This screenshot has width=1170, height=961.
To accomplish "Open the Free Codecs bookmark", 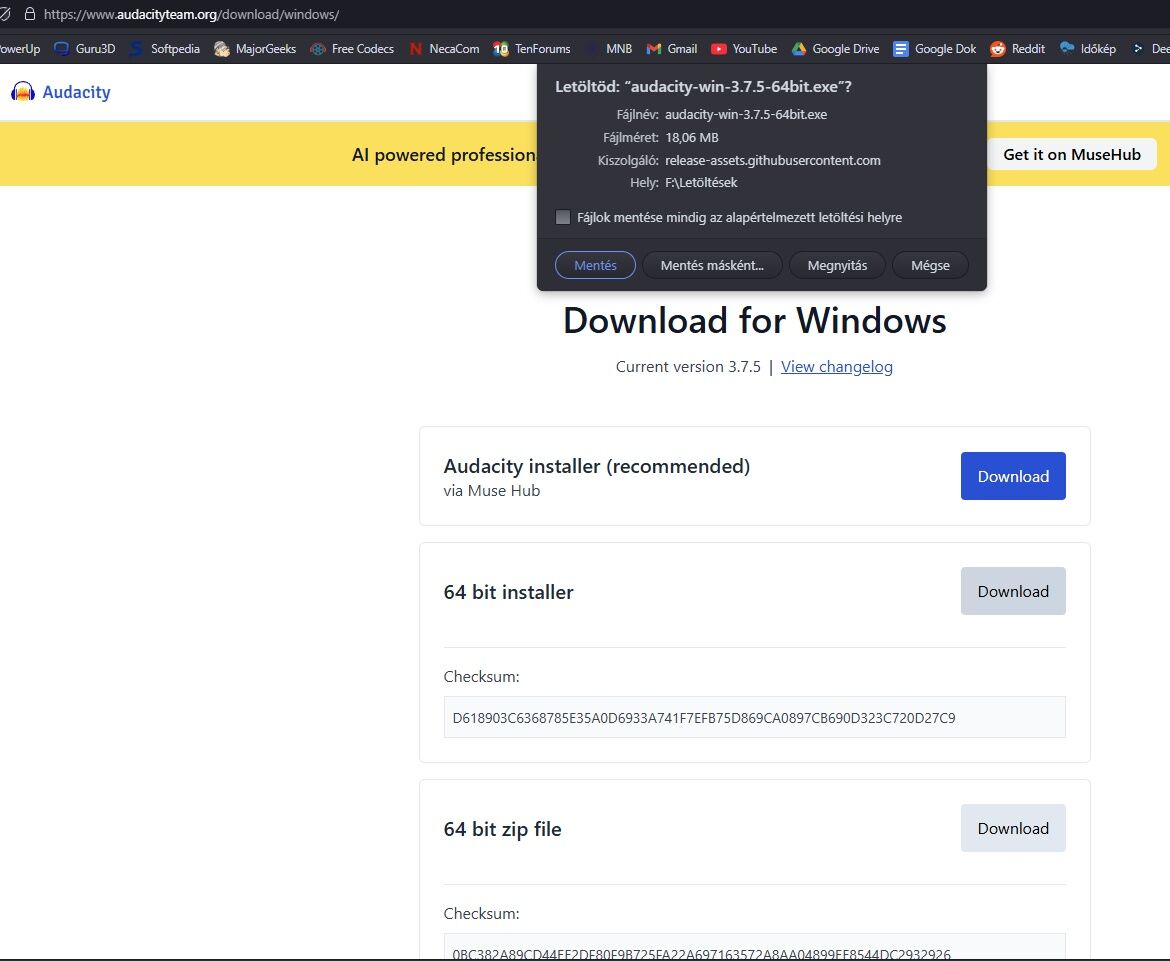I will tap(351, 48).
